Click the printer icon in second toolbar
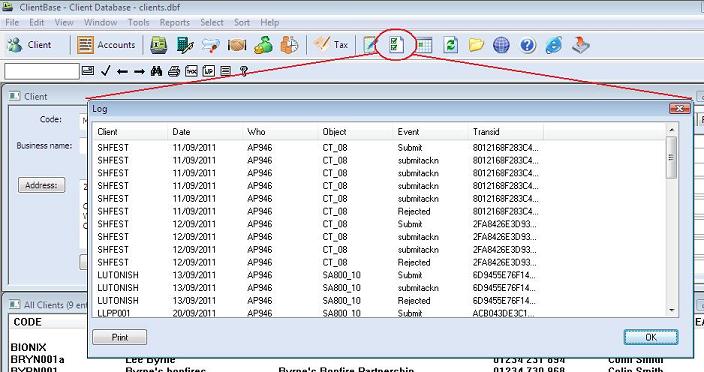Screen dimensions: 704x372 click(x=174, y=71)
